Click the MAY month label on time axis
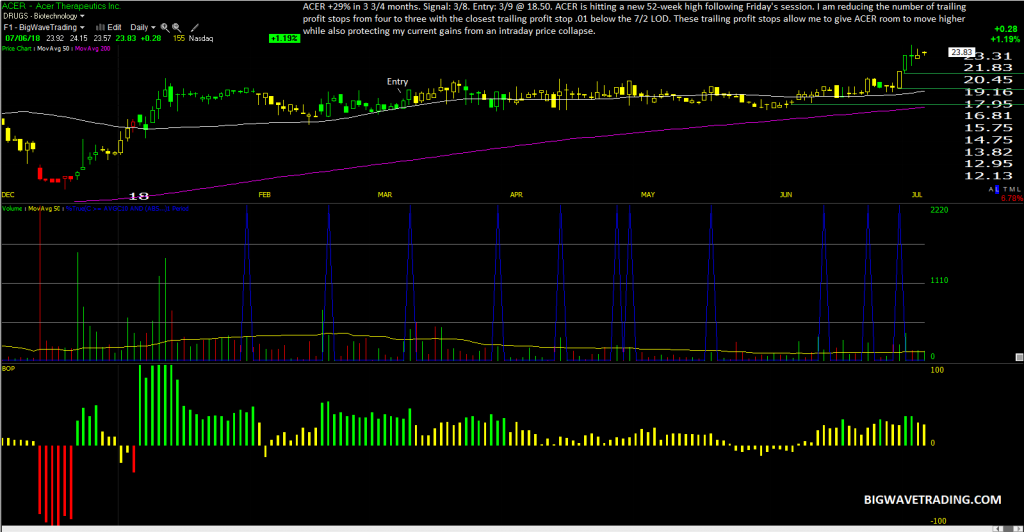1024x532 pixels. [x=648, y=195]
